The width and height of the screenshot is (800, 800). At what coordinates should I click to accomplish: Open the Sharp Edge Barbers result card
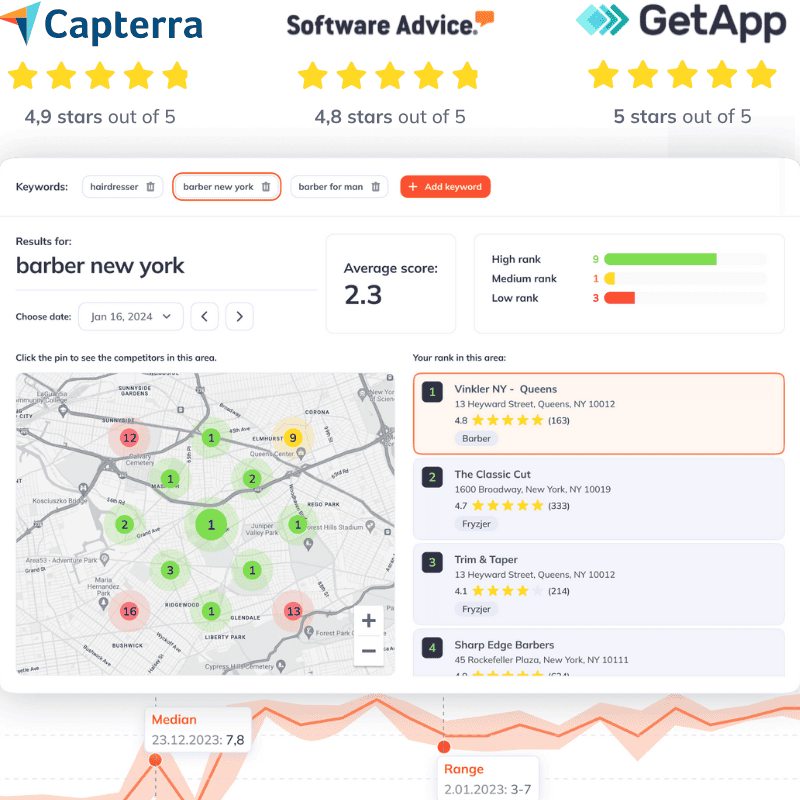coord(598,653)
